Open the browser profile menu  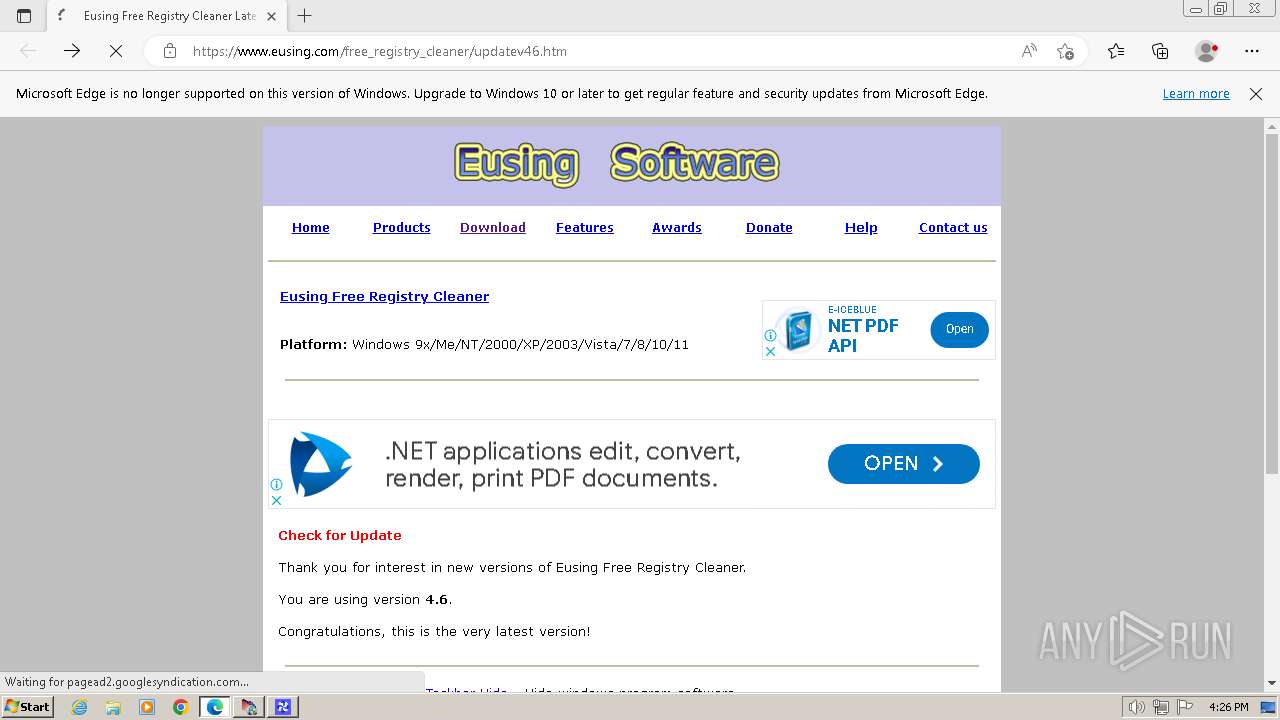tap(1206, 51)
